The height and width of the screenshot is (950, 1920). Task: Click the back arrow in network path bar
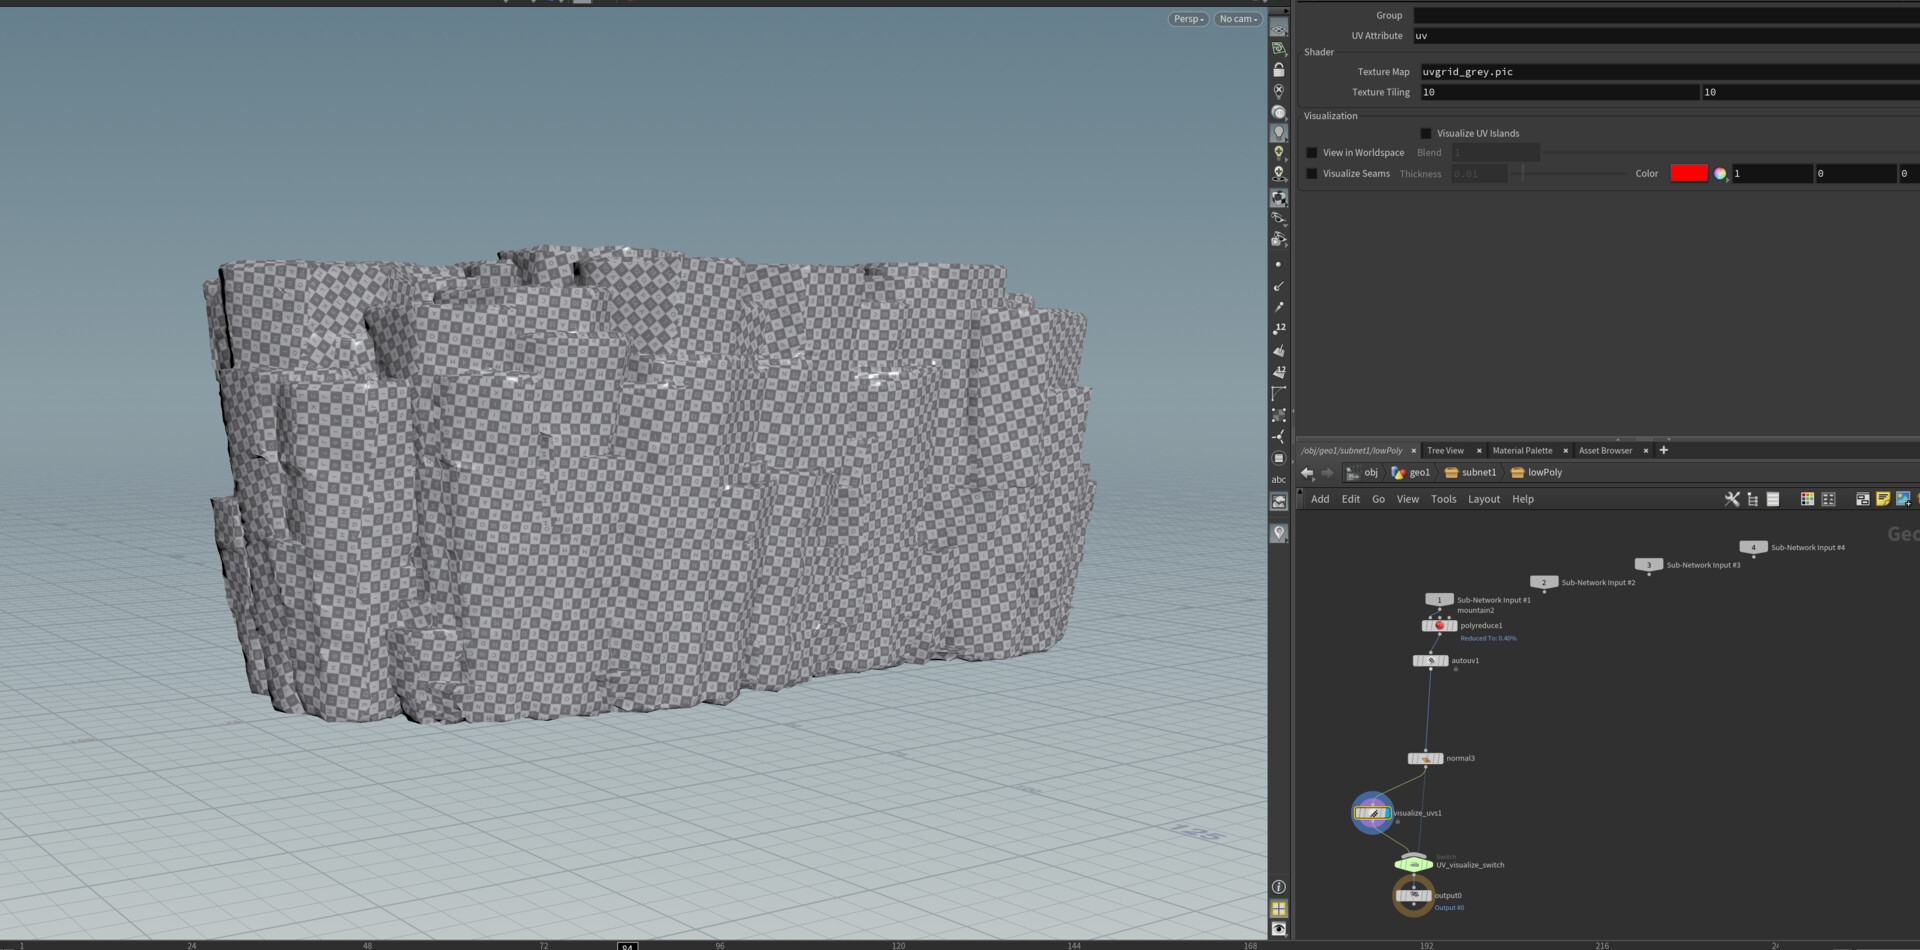point(1307,473)
